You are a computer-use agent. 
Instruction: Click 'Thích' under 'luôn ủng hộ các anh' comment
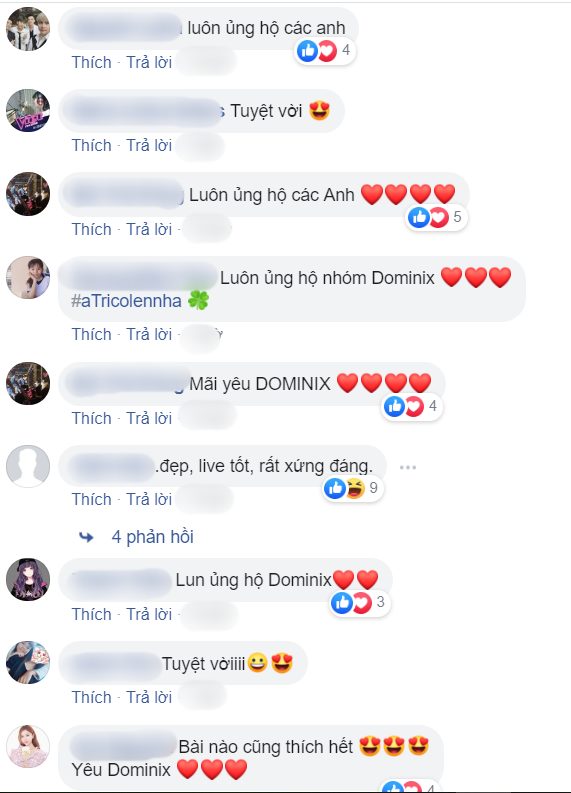click(92, 62)
